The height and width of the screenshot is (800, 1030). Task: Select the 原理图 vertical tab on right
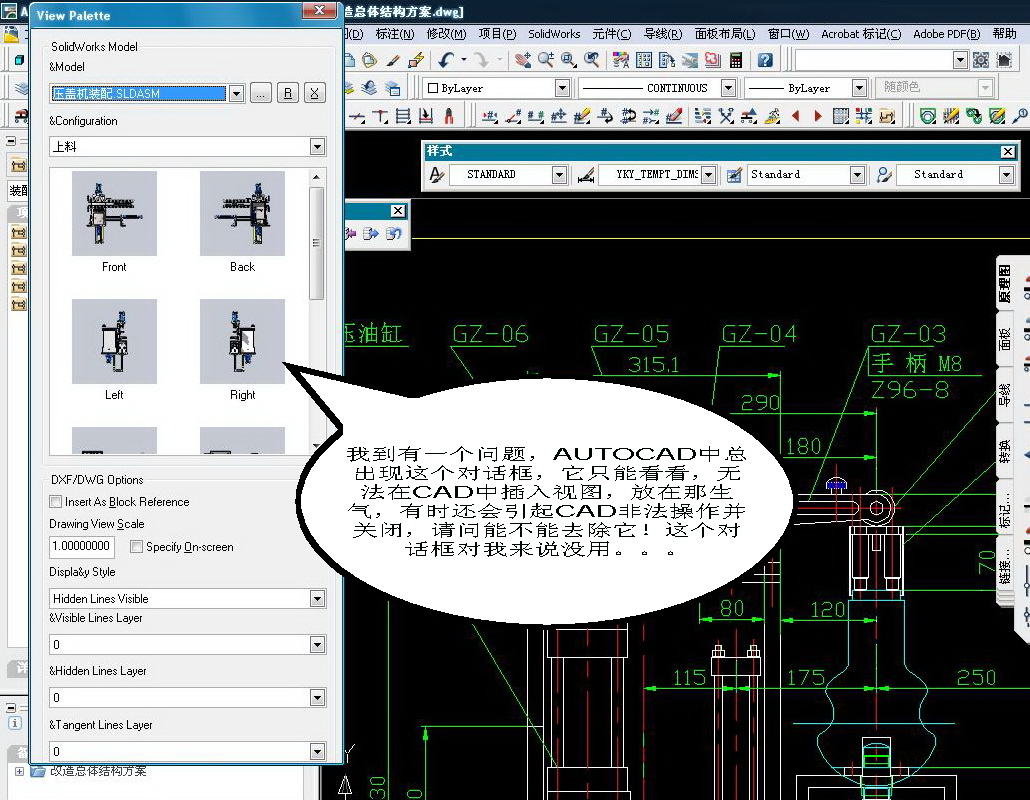coord(1005,282)
